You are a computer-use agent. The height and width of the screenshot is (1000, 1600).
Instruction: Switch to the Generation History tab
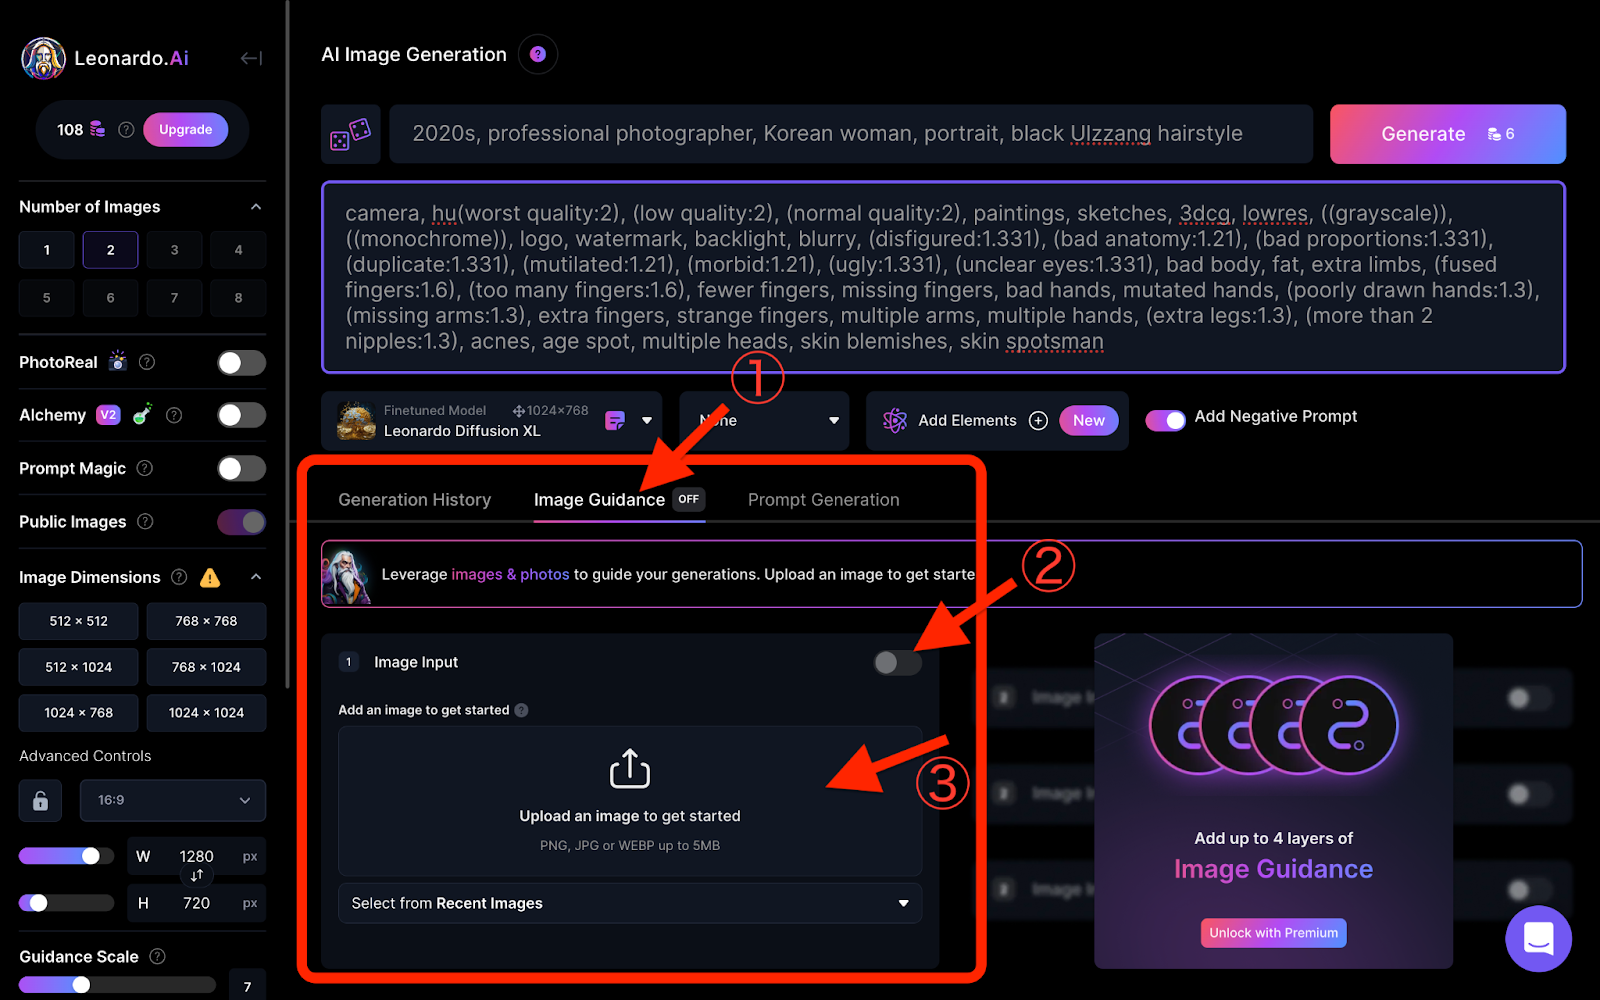pos(415,500)
